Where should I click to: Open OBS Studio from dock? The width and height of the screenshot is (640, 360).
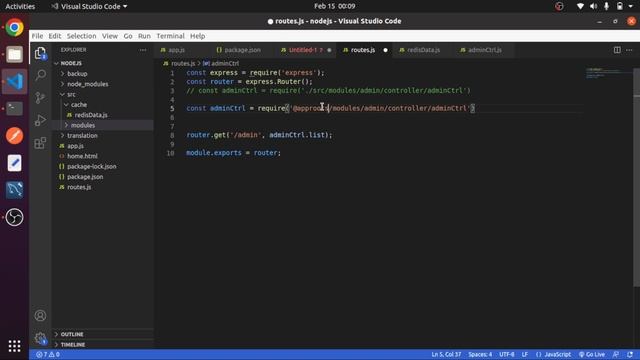14,217
